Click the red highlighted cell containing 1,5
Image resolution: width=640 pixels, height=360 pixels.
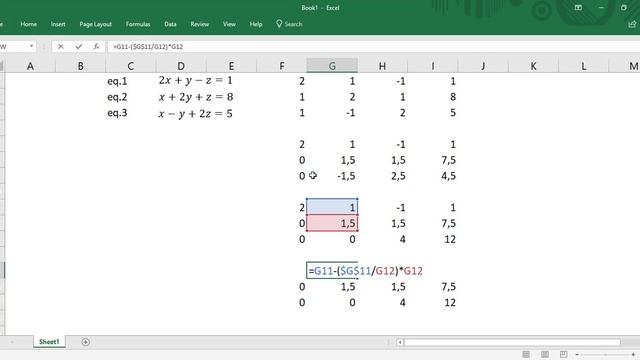332,223
